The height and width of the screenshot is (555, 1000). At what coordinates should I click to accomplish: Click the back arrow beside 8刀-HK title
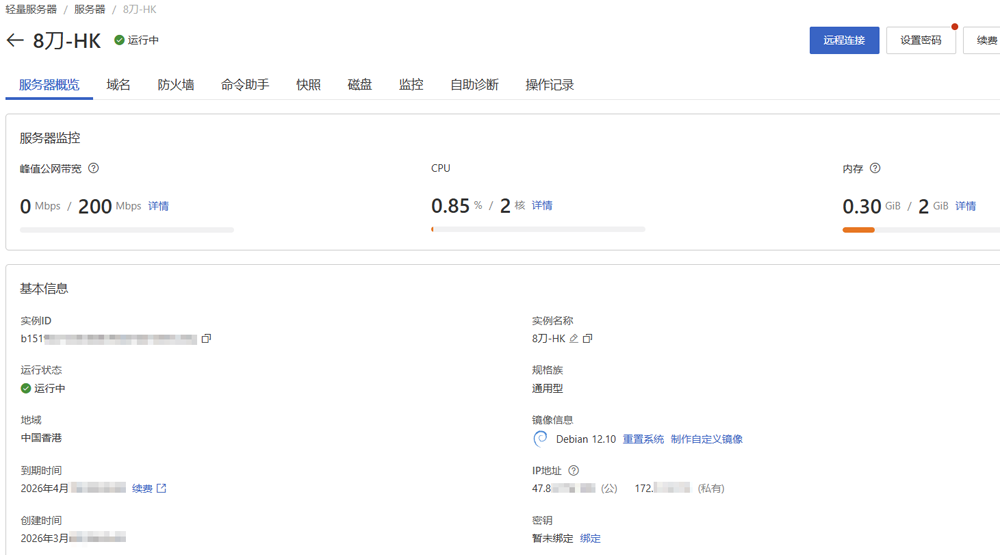click(14, 41)
